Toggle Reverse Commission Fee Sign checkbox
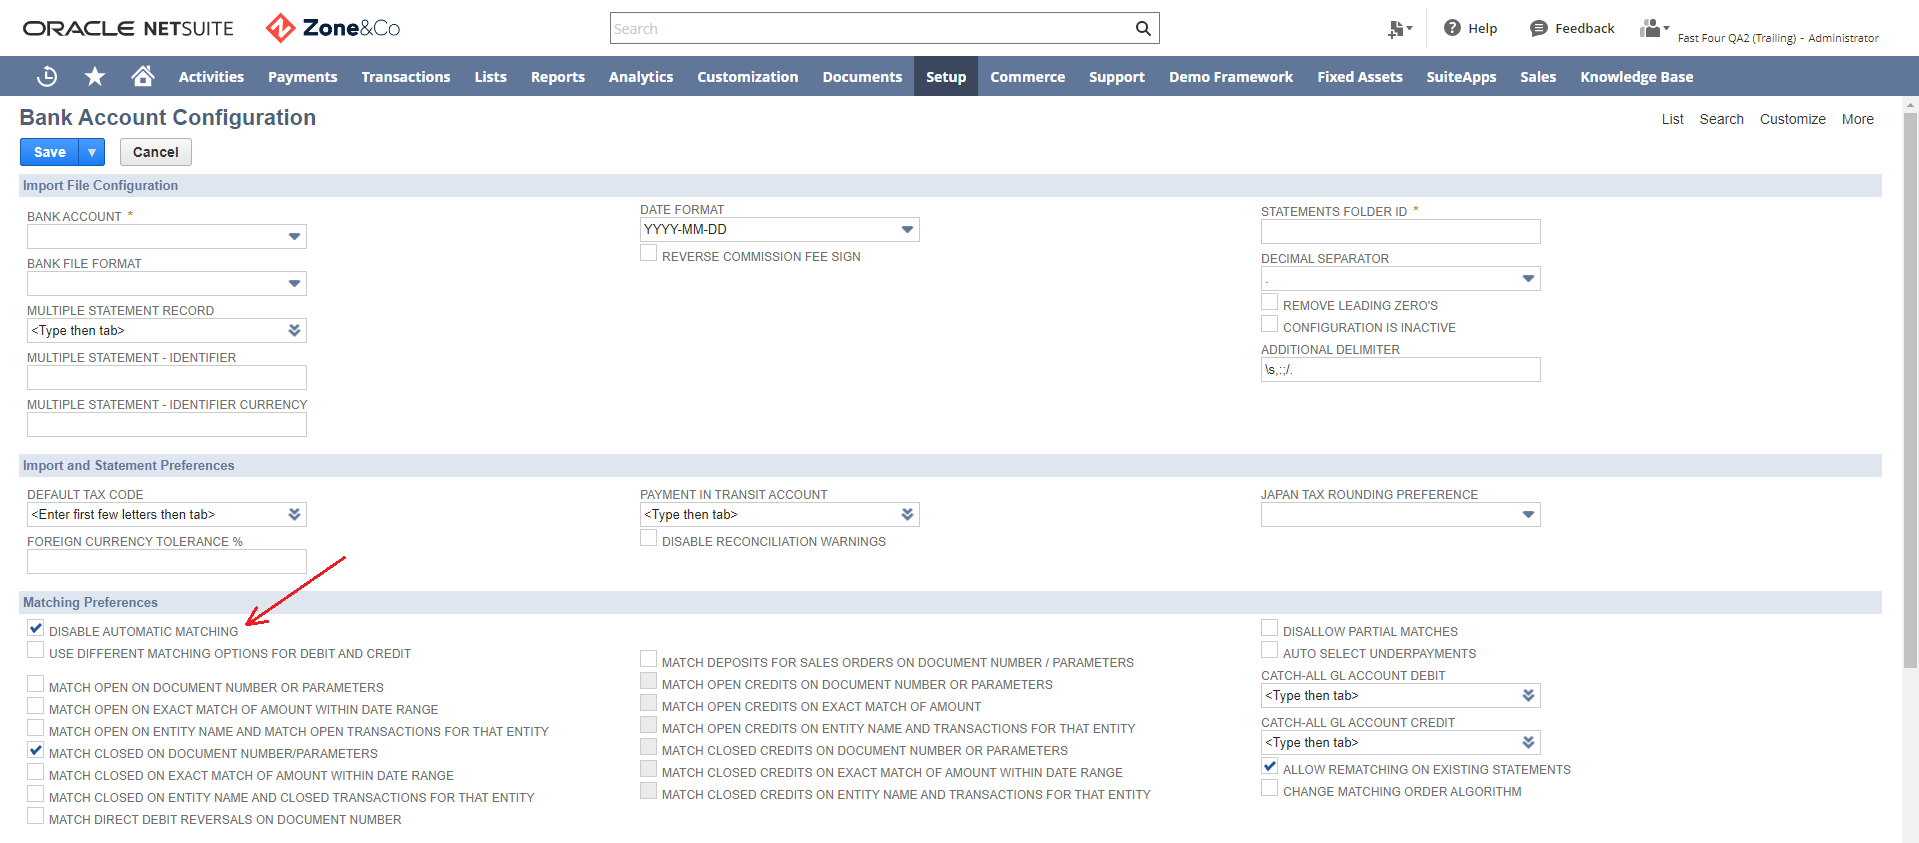 click(x=649, y=254)
